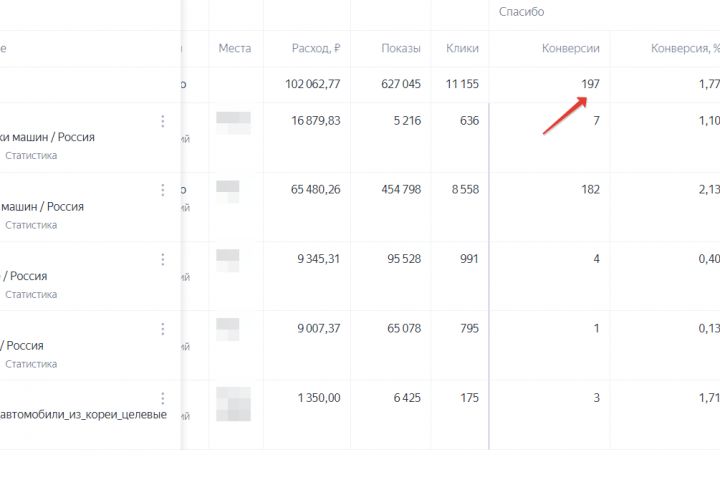Sort by the Показы column header
Screen dimensions: 720x480
(x=400, y=48)
